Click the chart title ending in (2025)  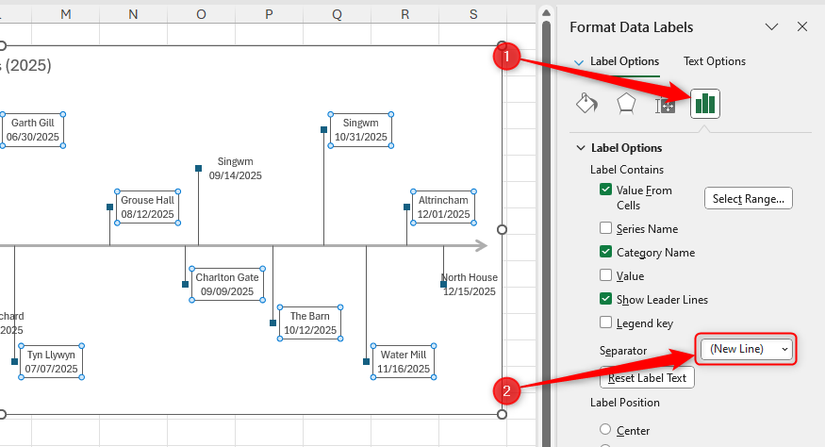[x=25, y=66]
